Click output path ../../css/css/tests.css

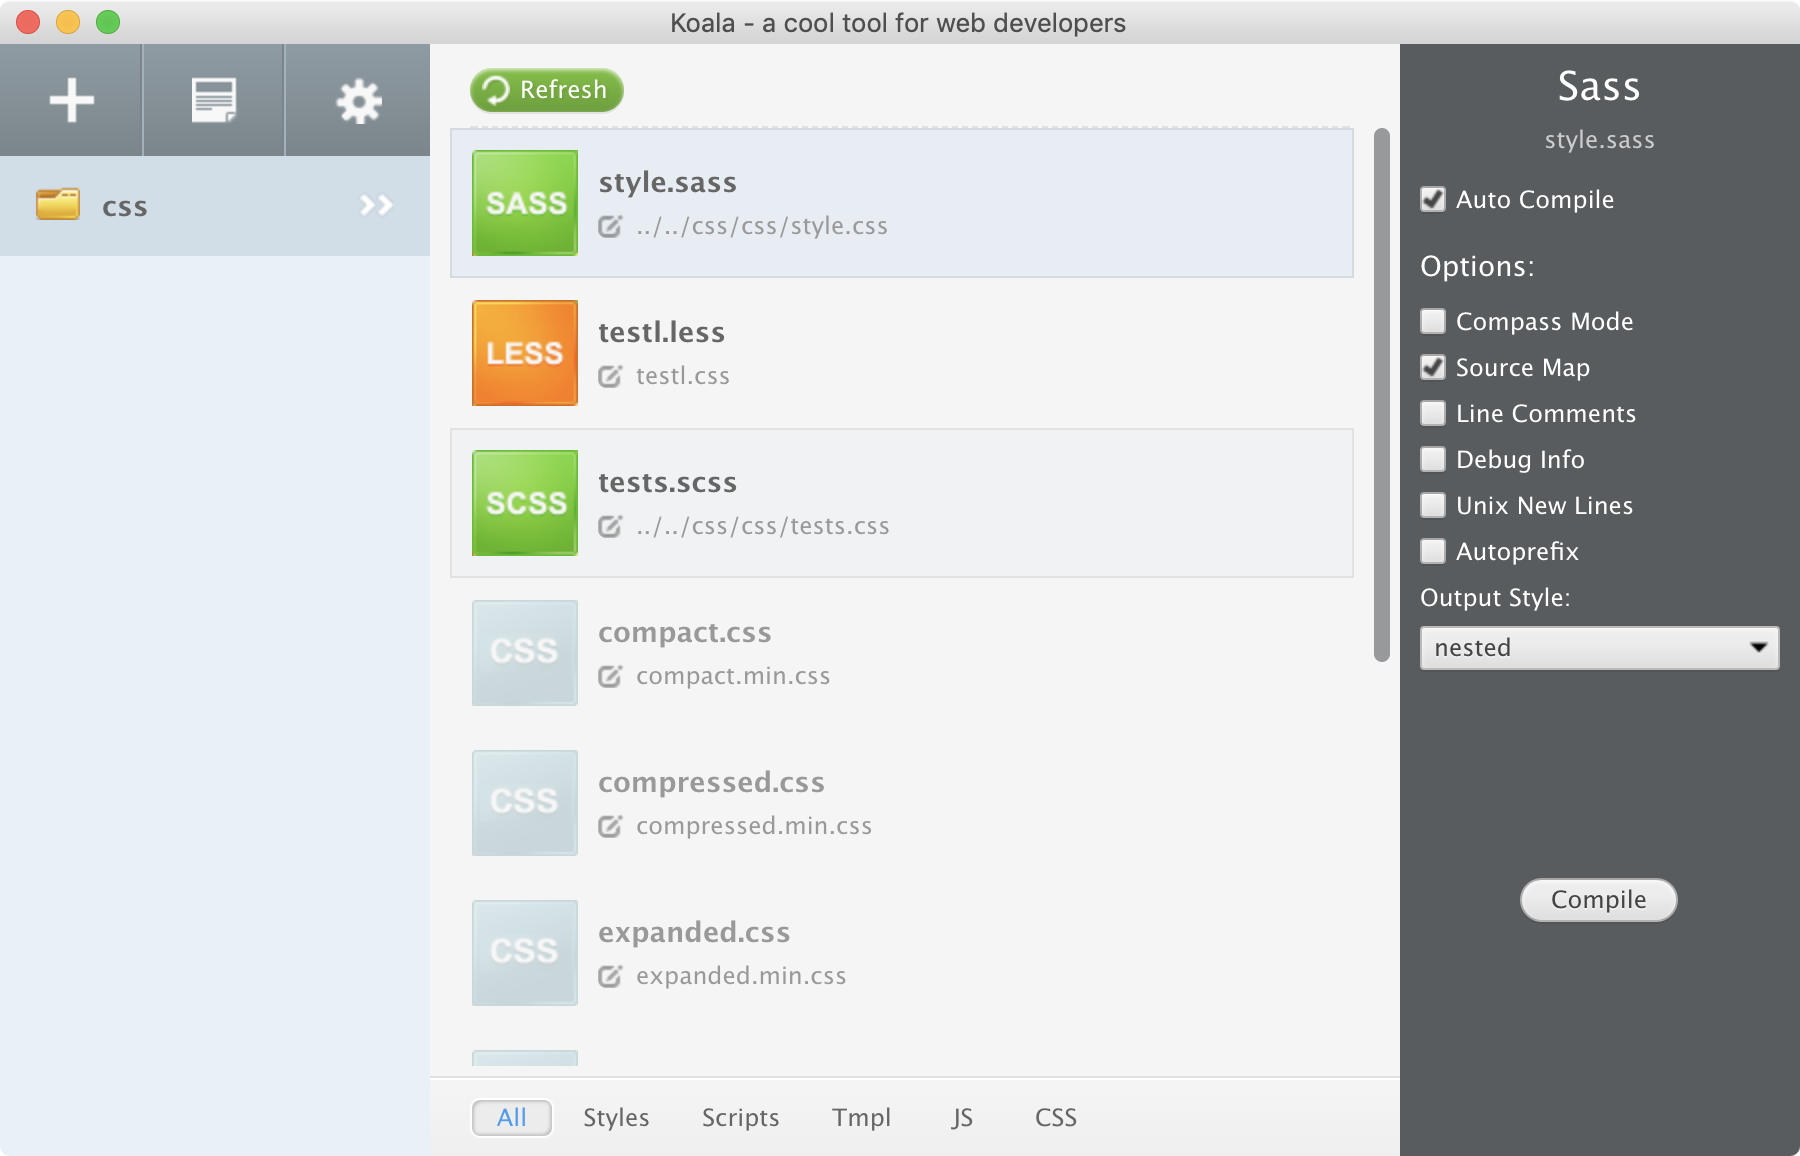click(x=763, y=526)
